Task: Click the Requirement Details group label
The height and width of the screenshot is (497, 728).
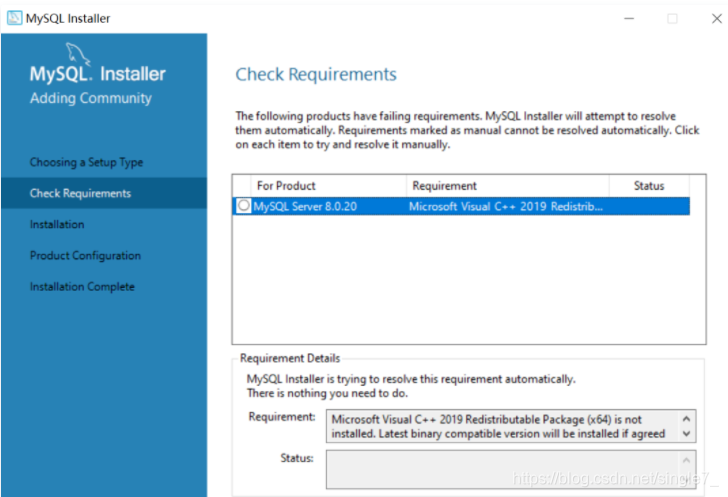Action: click(x=290, y=358)
